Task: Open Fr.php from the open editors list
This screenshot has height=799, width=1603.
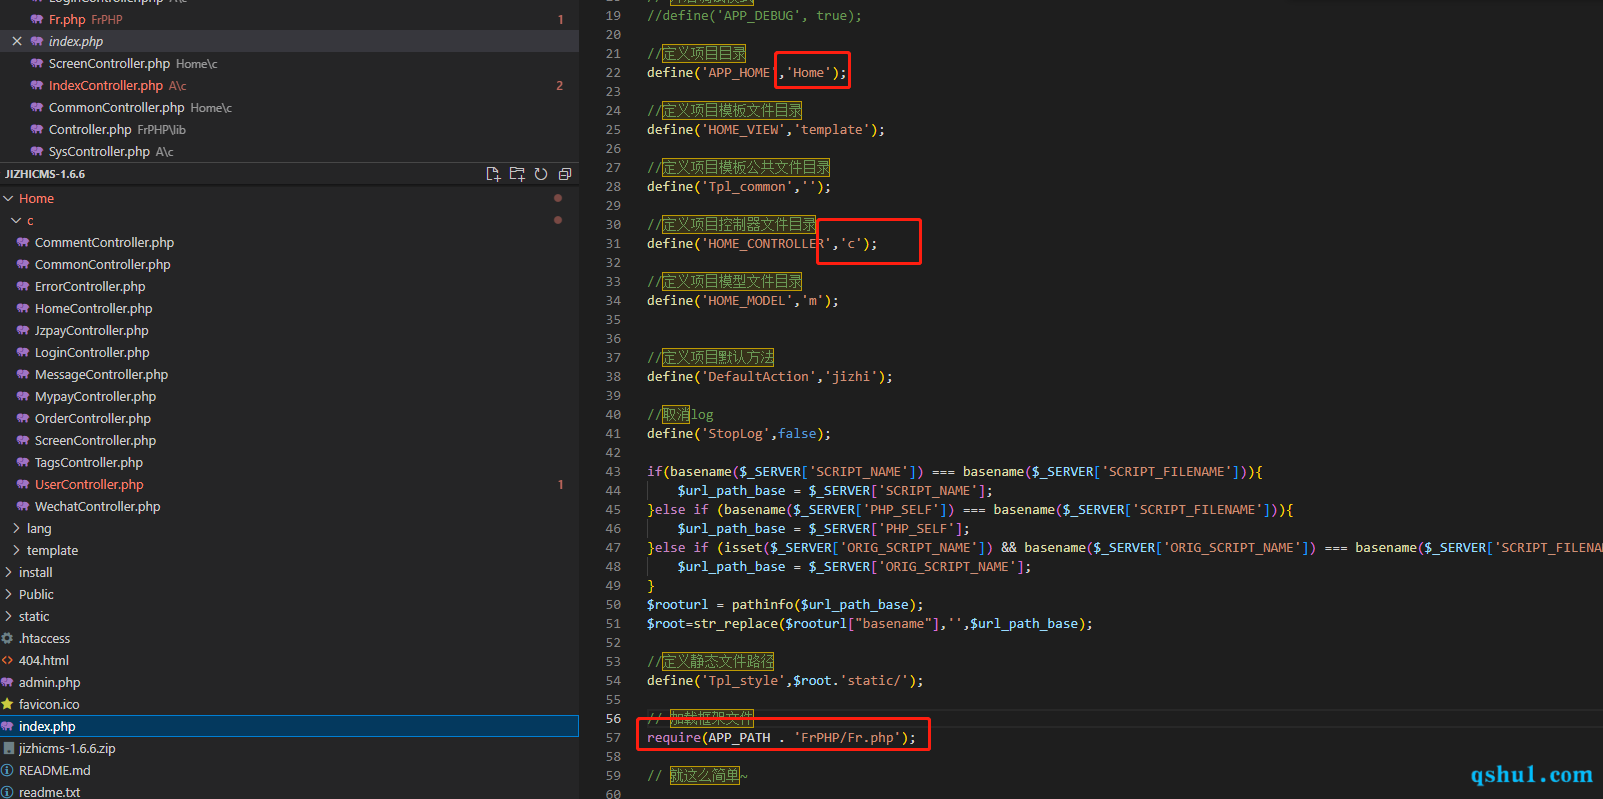Action: click(x=289, y=19)
